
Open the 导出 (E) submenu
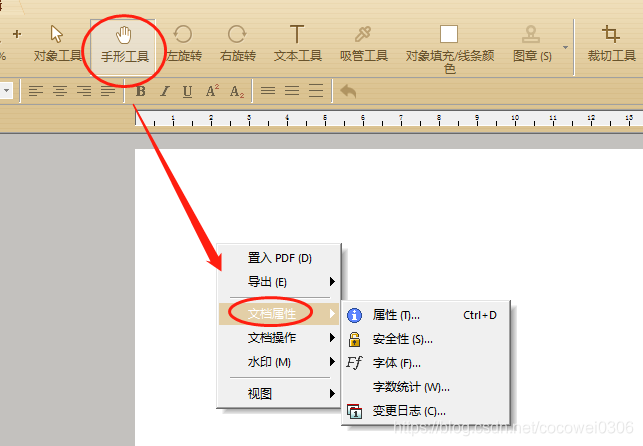pos(280,282)
